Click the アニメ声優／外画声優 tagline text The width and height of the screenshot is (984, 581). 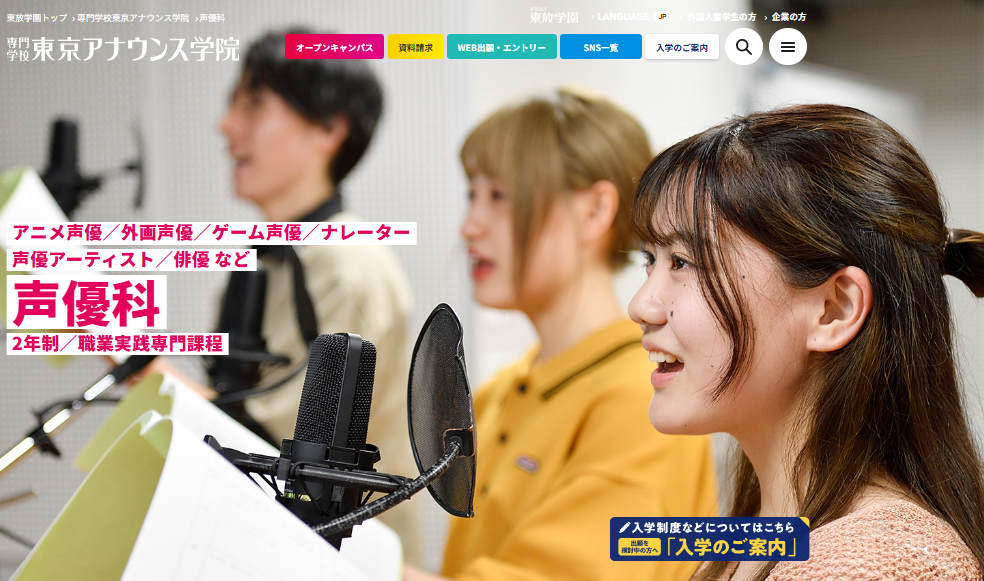pos(211,233)
